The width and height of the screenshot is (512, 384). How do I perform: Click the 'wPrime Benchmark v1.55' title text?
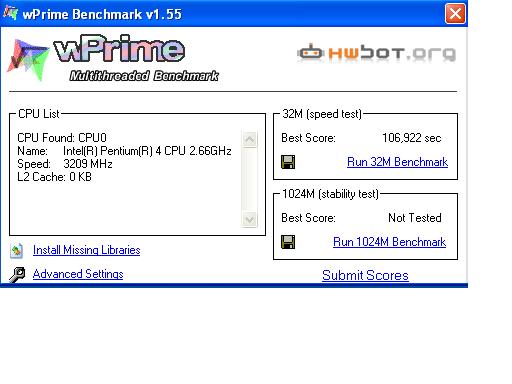[x=102, y=14]
